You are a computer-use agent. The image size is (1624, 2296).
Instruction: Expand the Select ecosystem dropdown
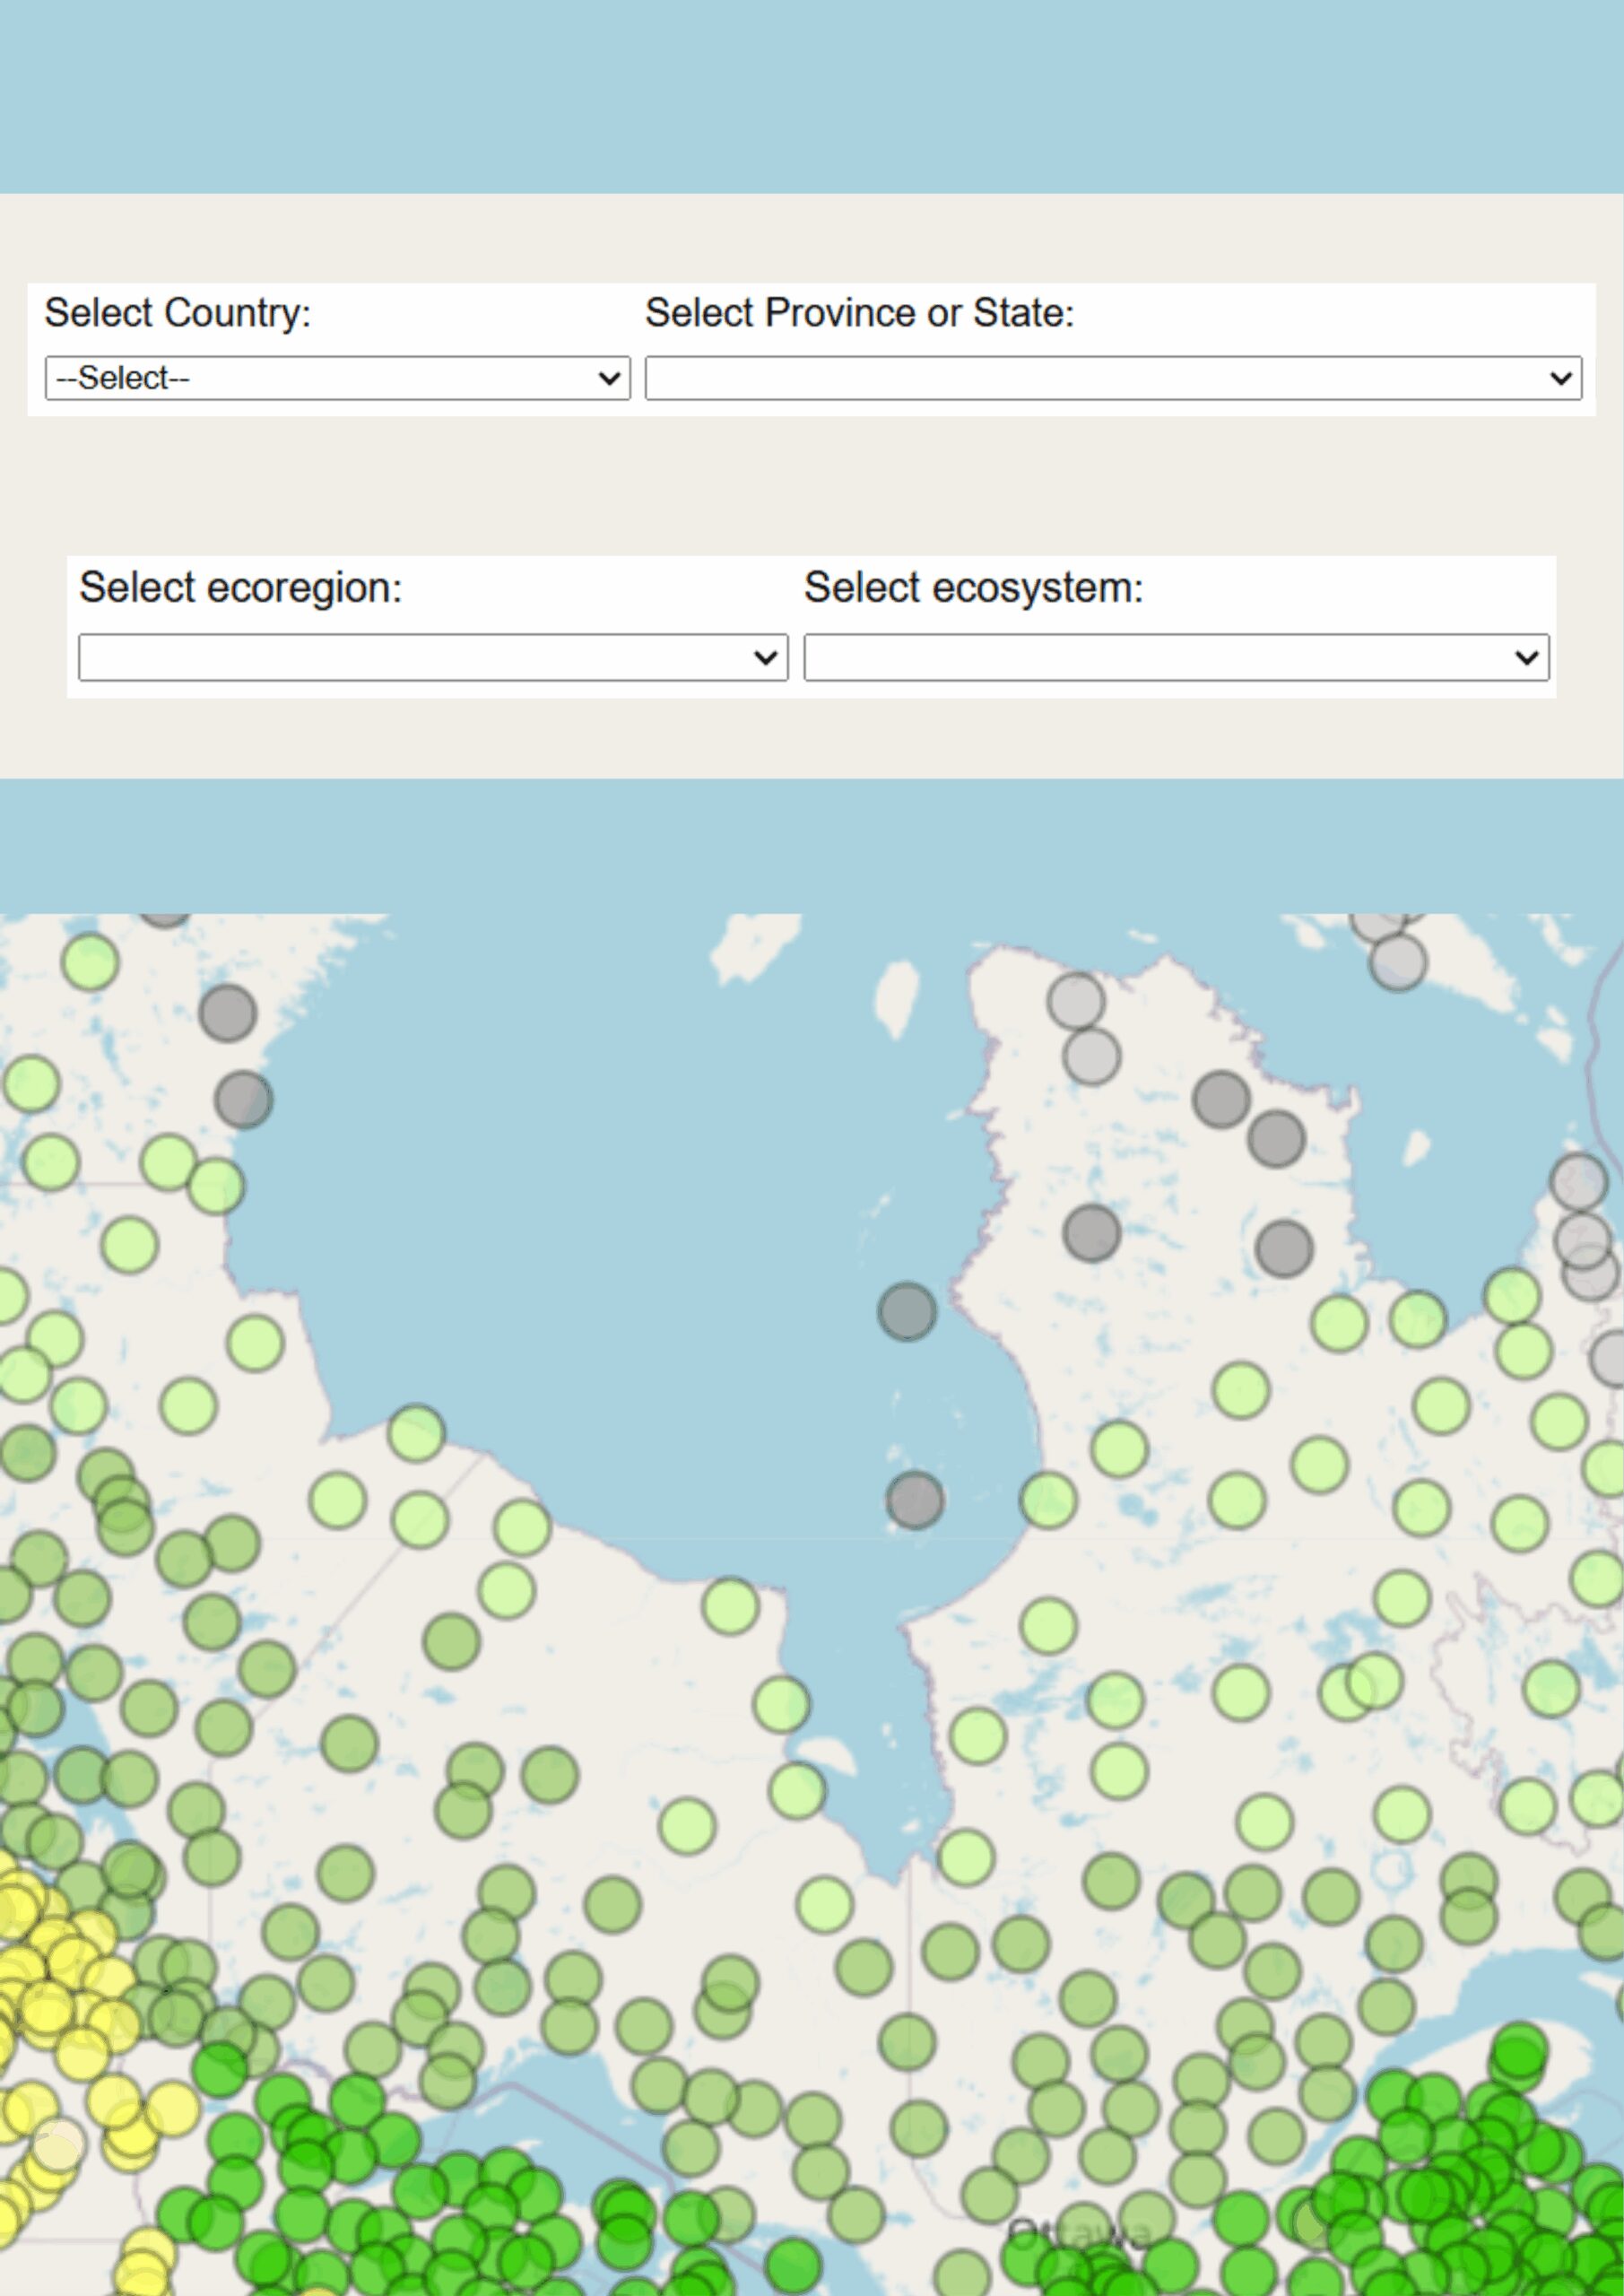tap(1176, 657)
